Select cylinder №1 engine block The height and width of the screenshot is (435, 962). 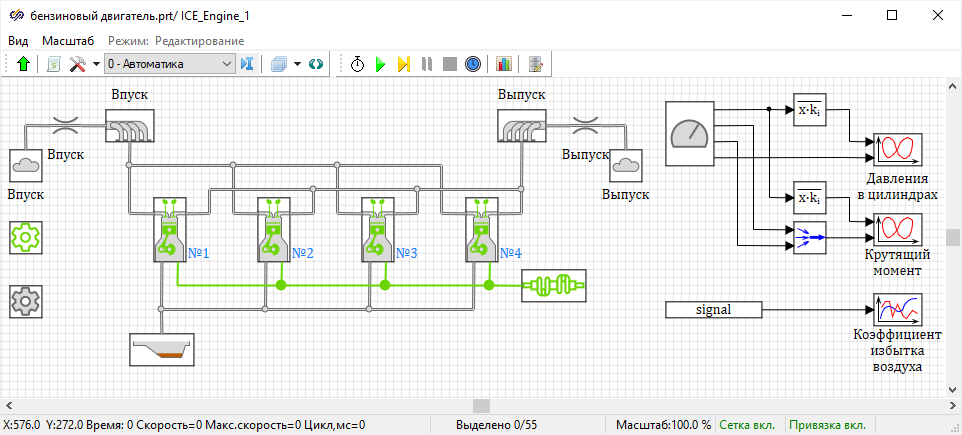(167, 230)
